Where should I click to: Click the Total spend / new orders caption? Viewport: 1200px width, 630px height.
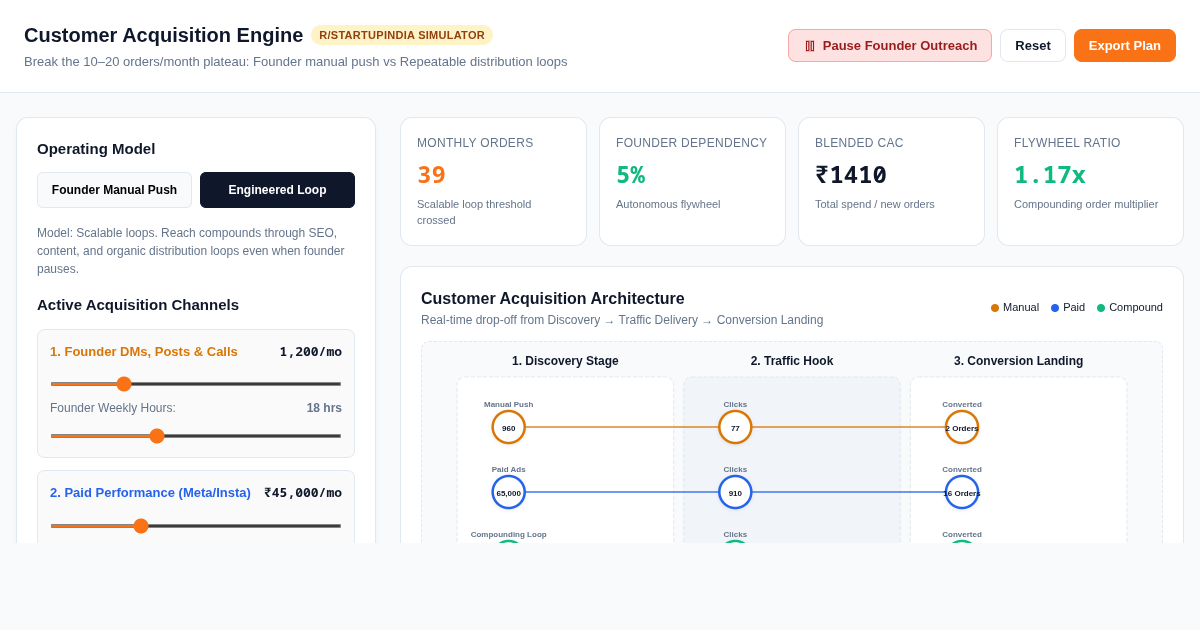tap(875, 204)
